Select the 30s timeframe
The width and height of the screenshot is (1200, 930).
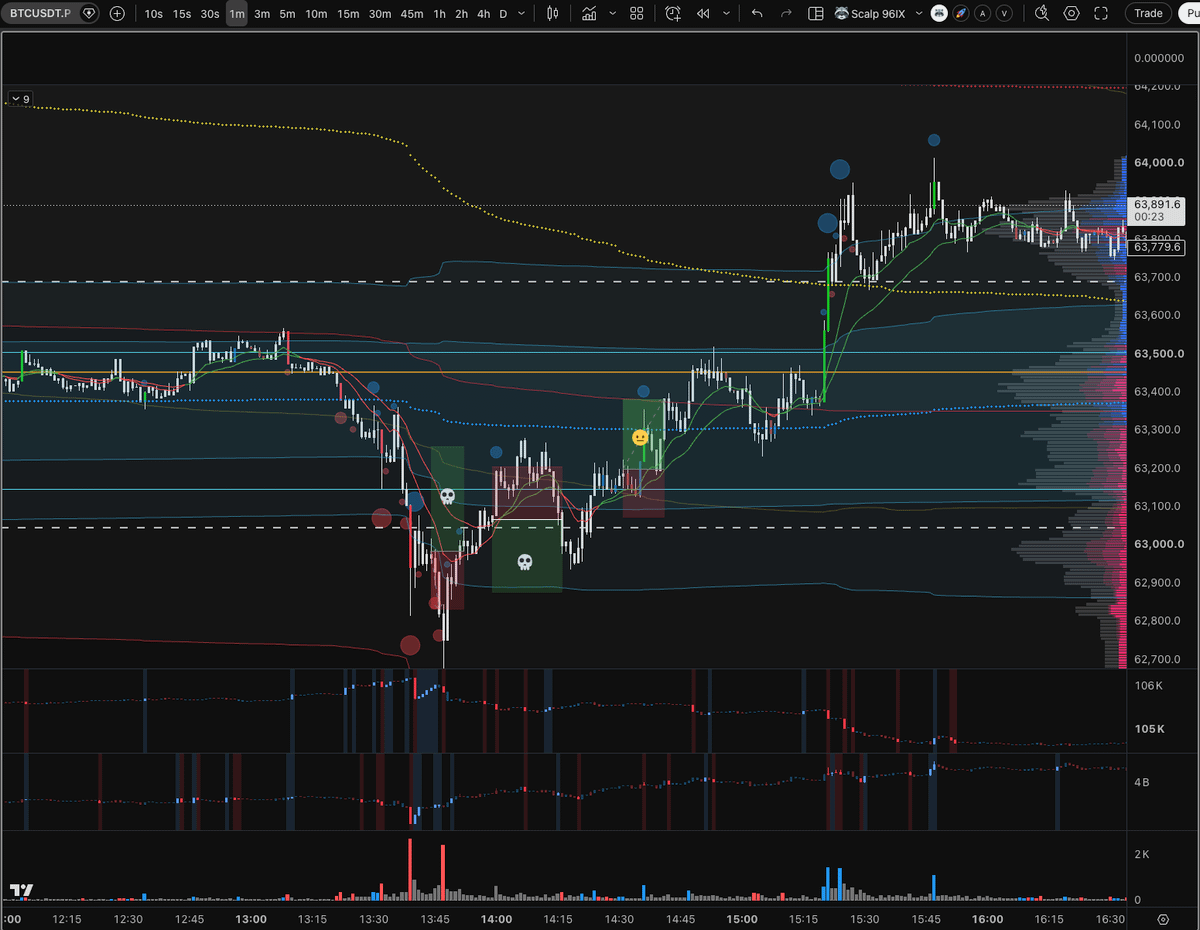click(x=209, y=13)
